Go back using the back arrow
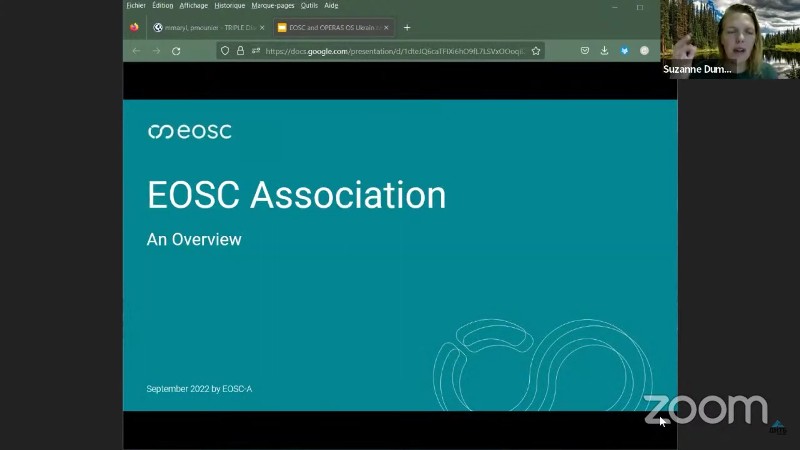 click(x=137, y=51)
